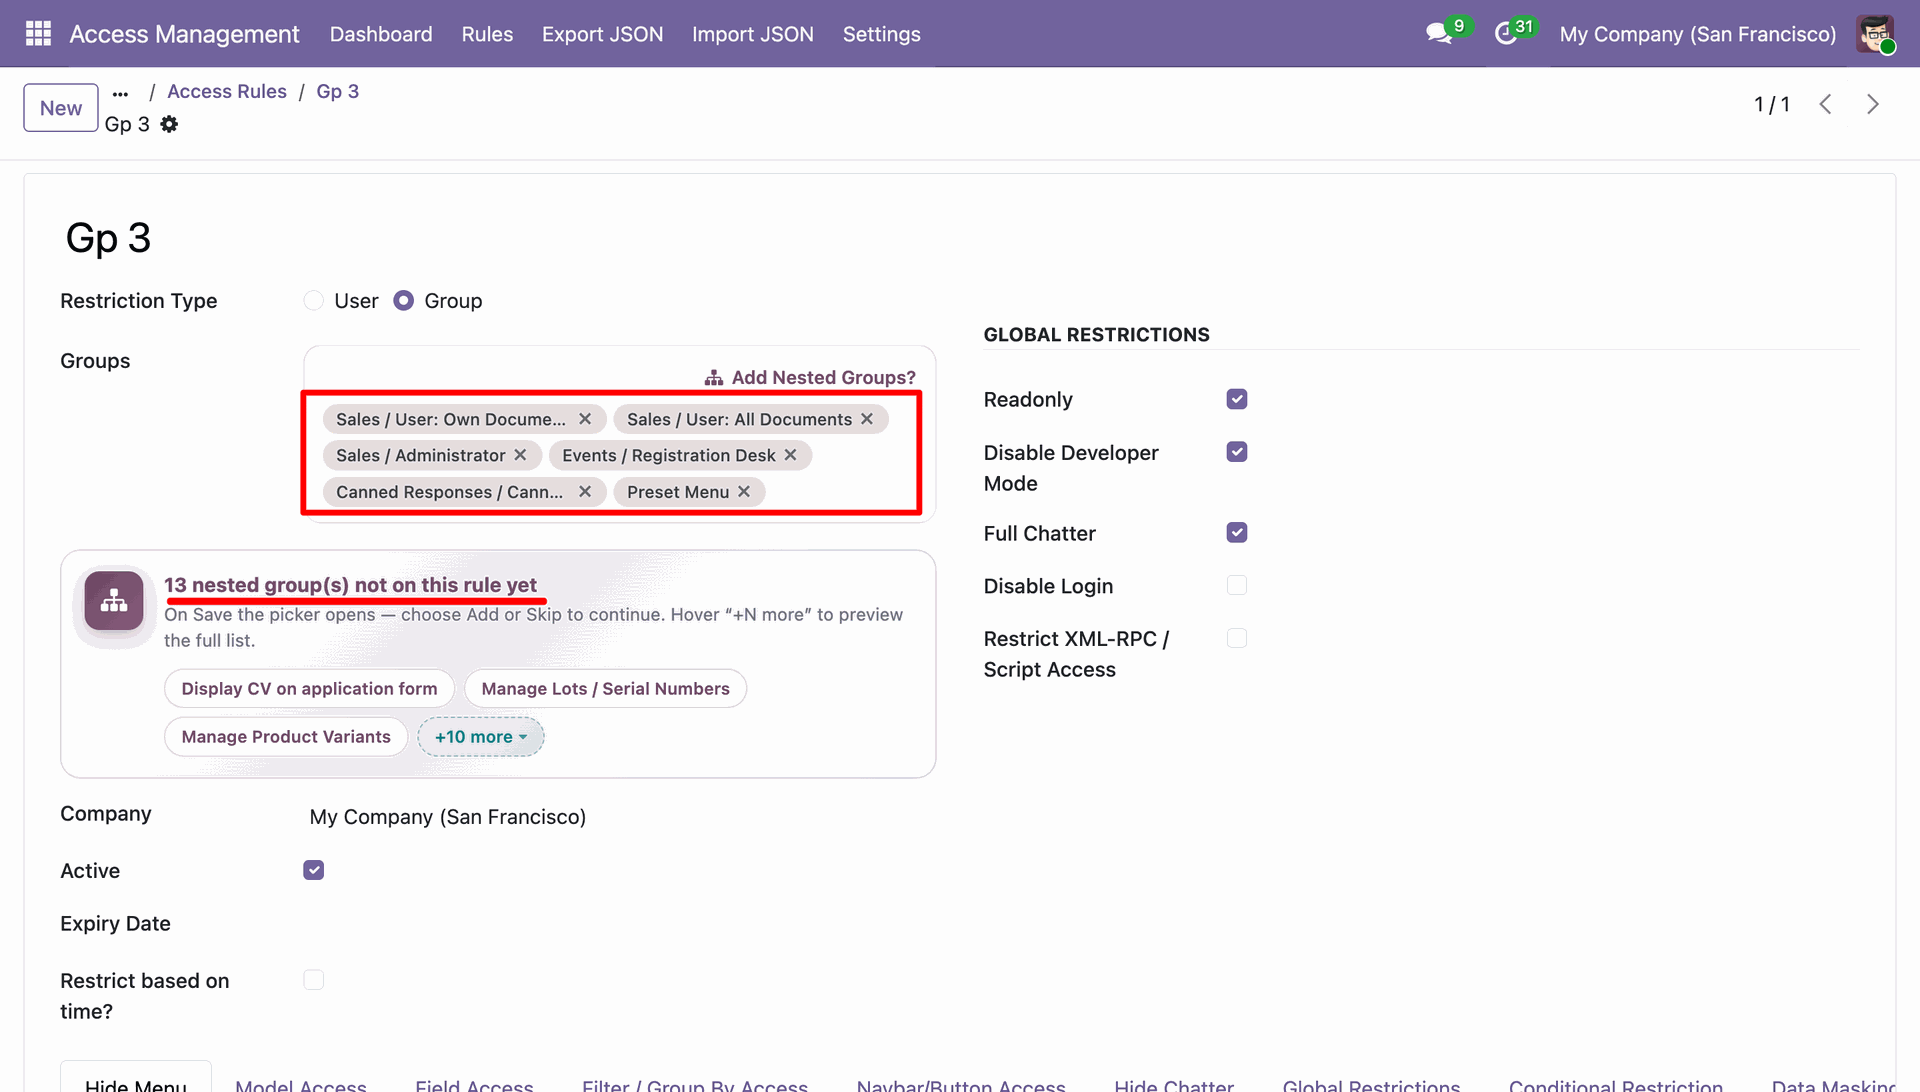This screenshot has height=1092, width=1920.
Task: Open the activities clock icon
Action: (1506, 34)
